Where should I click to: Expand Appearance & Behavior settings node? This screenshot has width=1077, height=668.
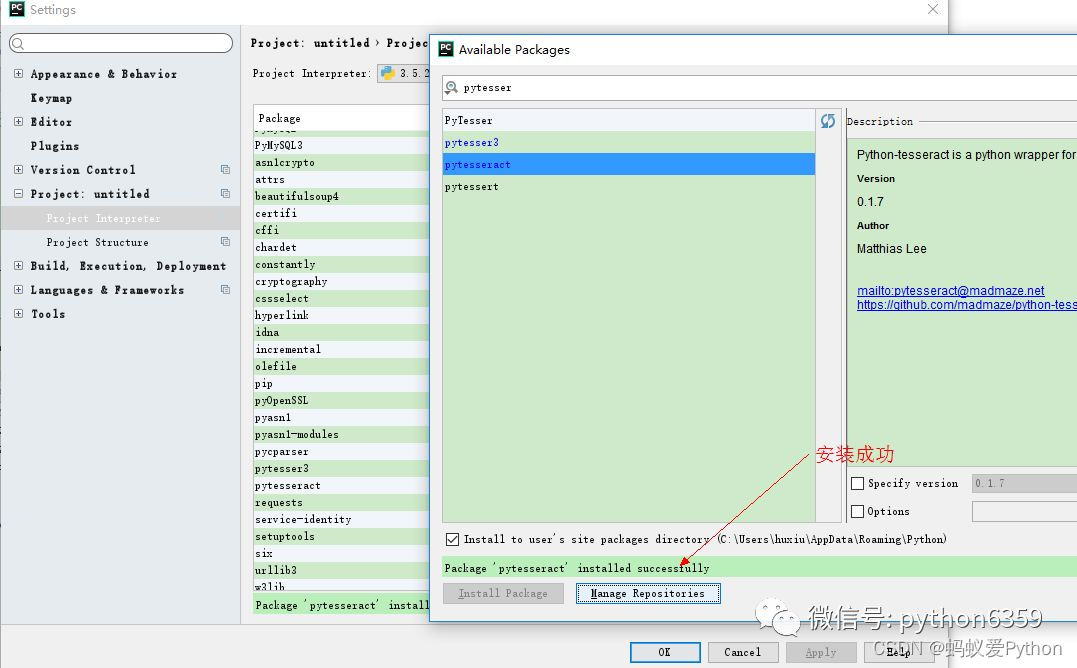click(x=19, y=73)
